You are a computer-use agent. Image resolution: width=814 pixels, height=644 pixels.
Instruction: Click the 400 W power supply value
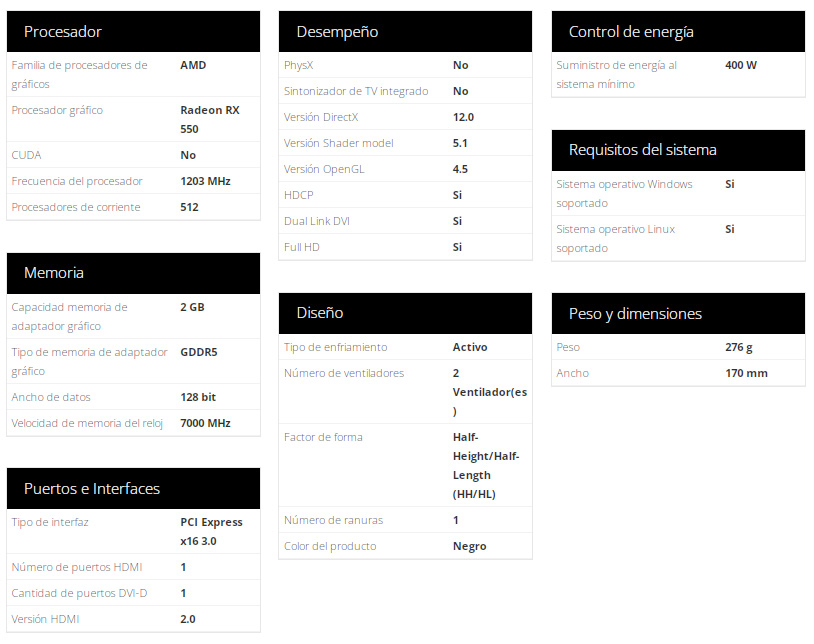coord(741,65)
